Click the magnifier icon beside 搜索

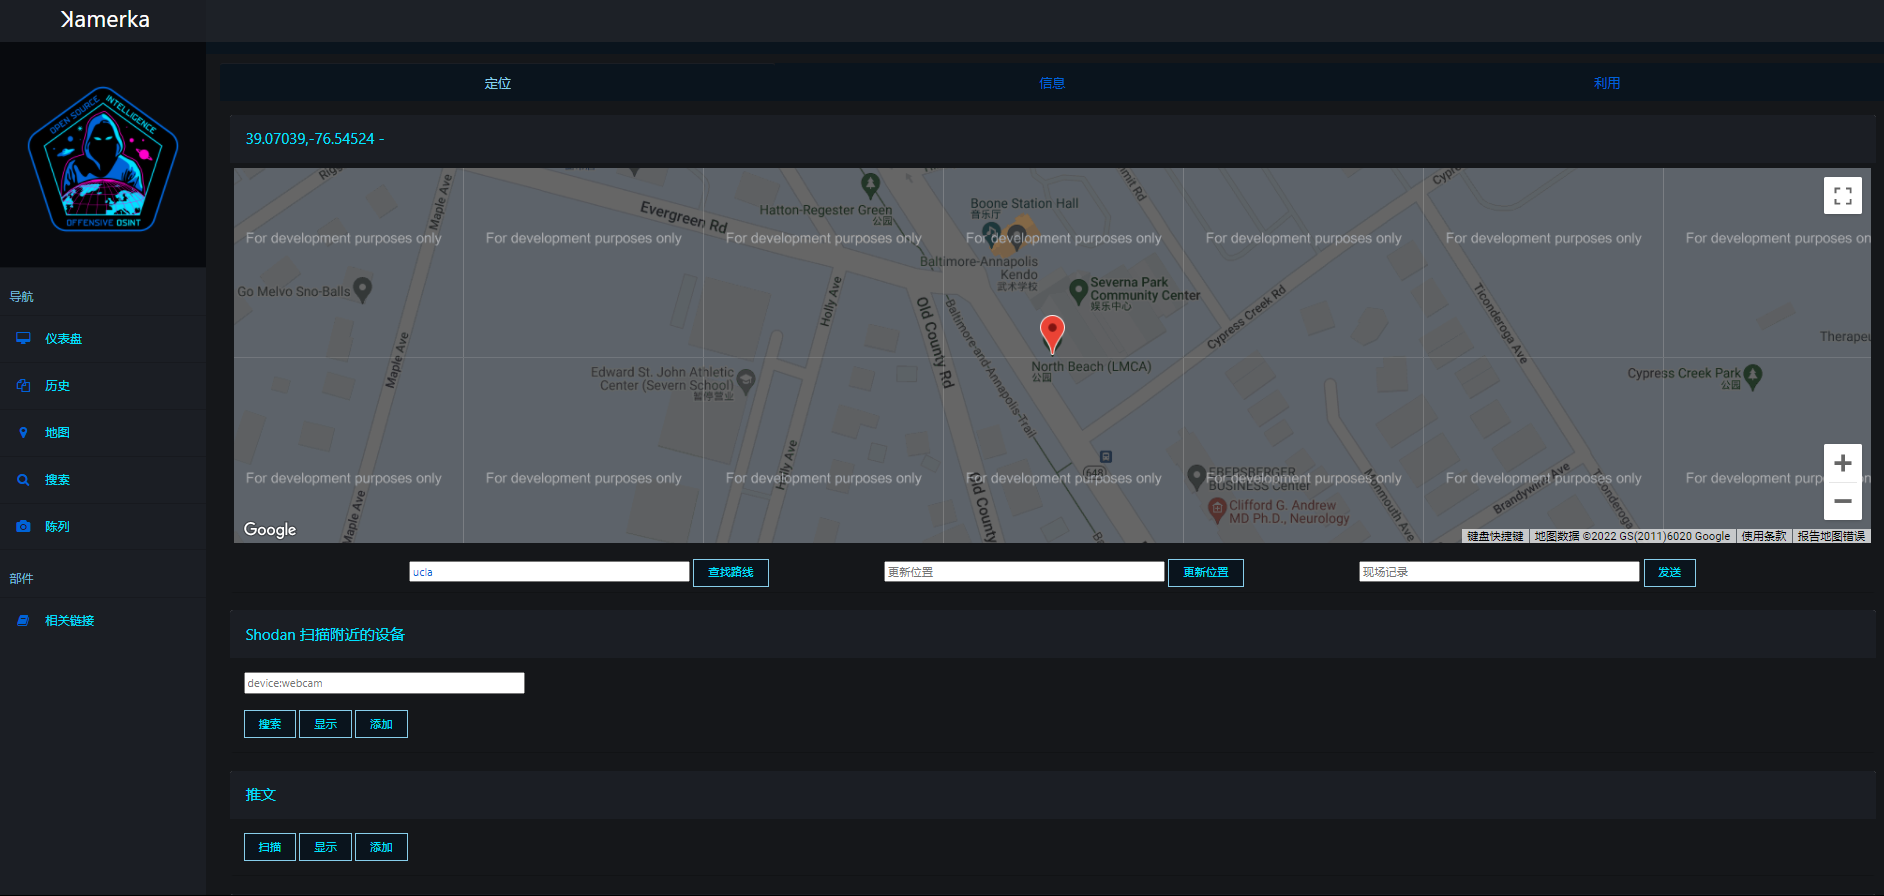tap(23, 479)
